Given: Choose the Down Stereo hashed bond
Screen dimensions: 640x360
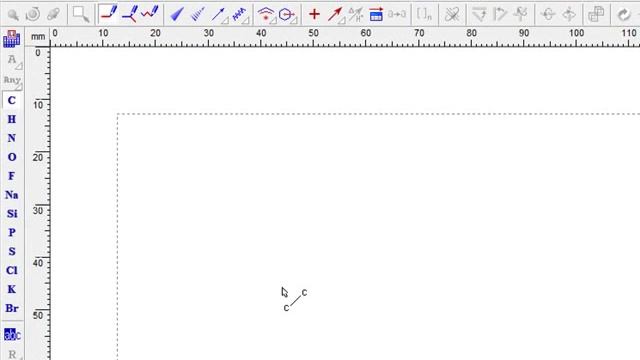Looking at the screenshot, I should (x=198, y=15).
